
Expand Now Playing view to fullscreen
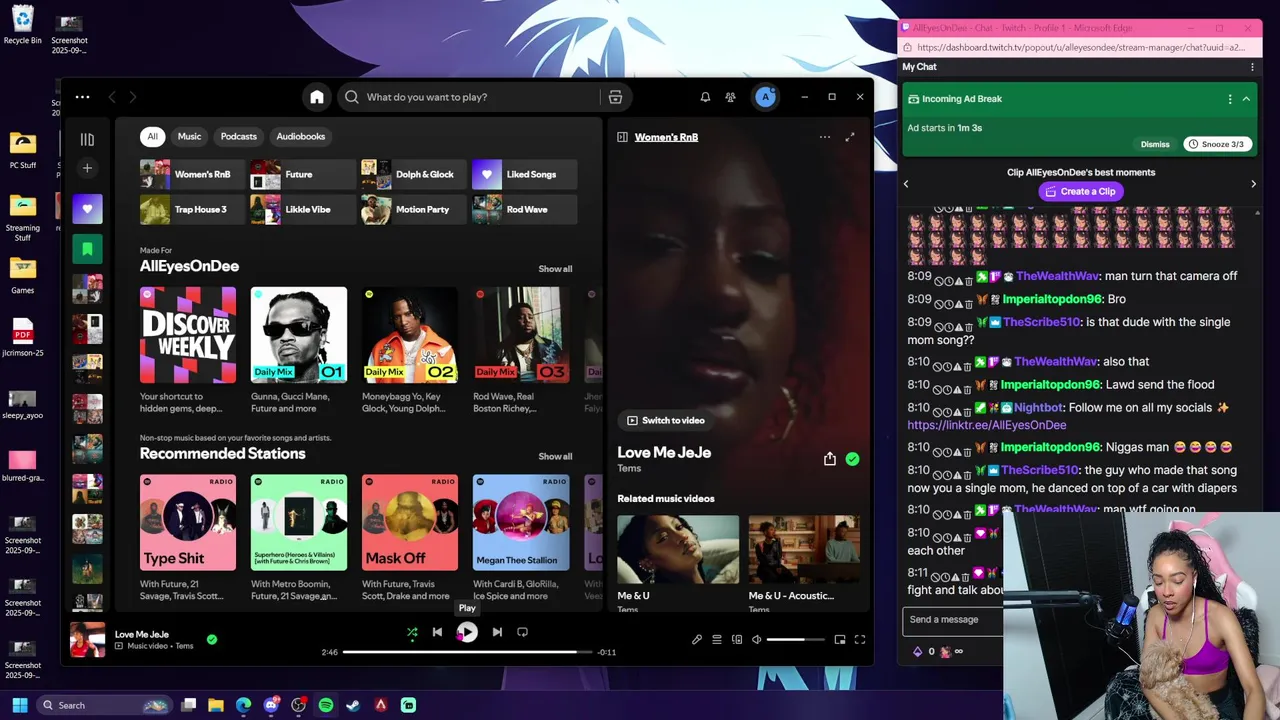(850, 137)
